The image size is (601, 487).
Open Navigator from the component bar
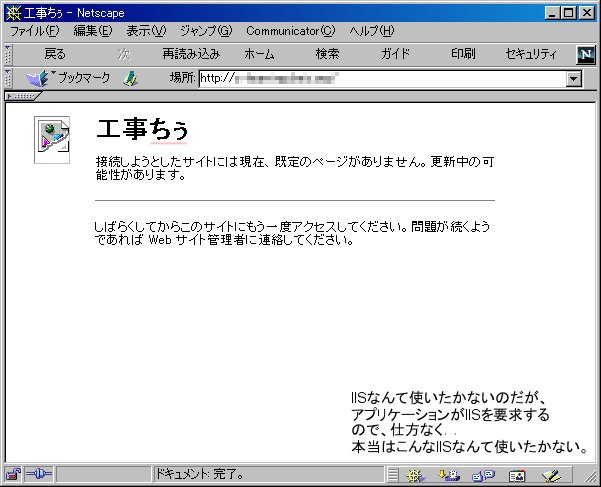pyautogui.click(x=415, y=476)
